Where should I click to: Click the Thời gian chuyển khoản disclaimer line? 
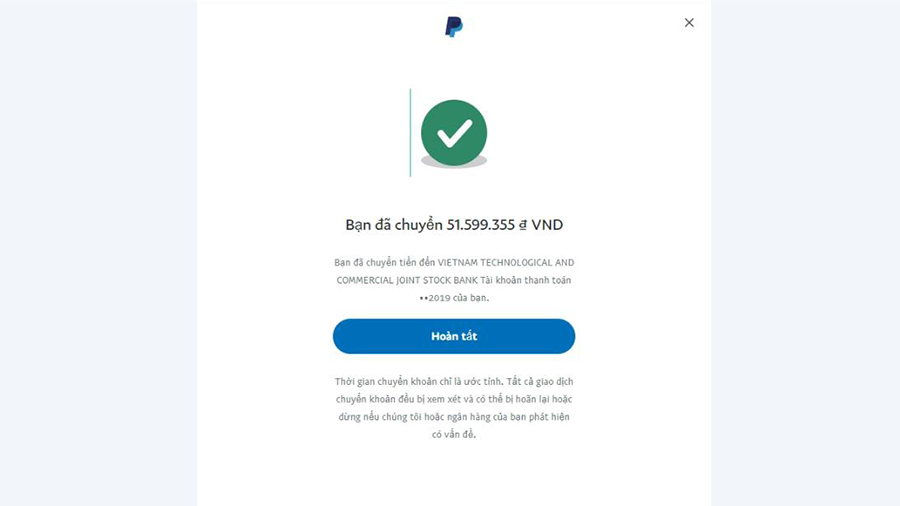(x=454, y=382)
